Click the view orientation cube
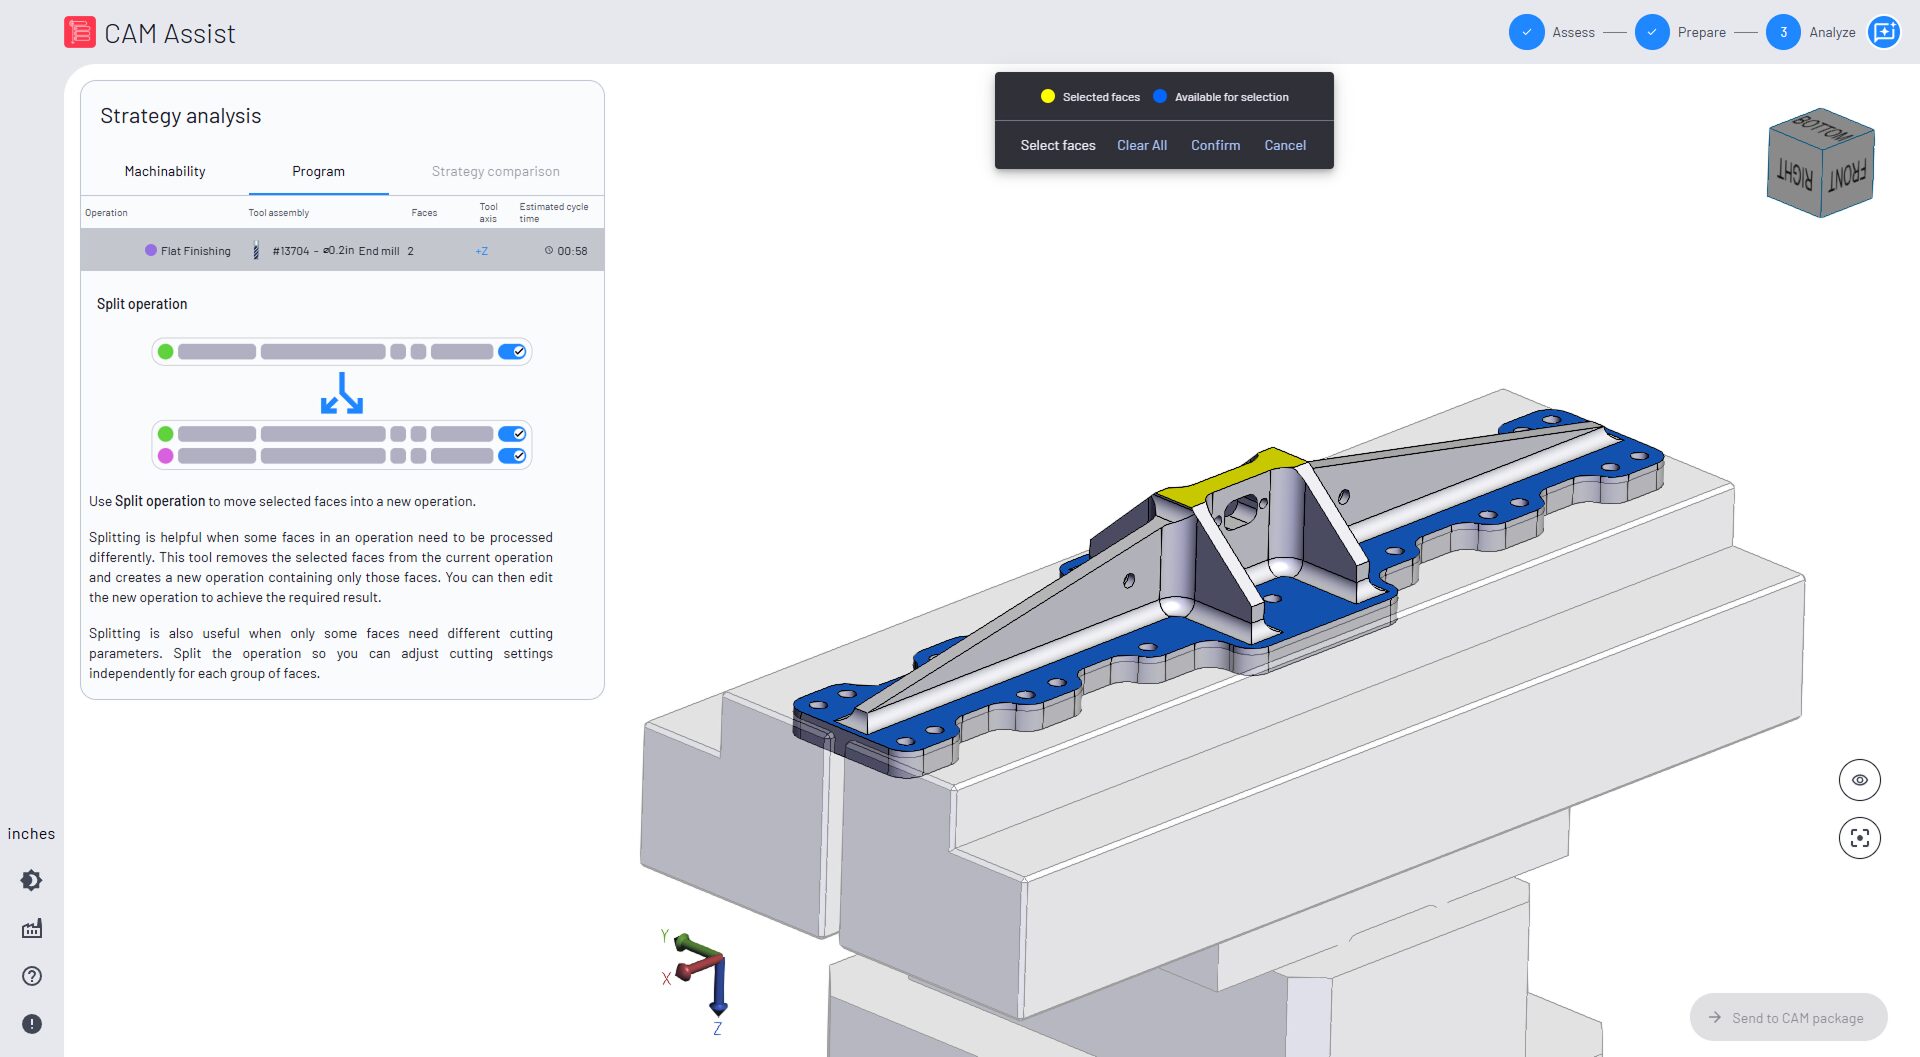1920x1057 pixels. (1821, 163)
